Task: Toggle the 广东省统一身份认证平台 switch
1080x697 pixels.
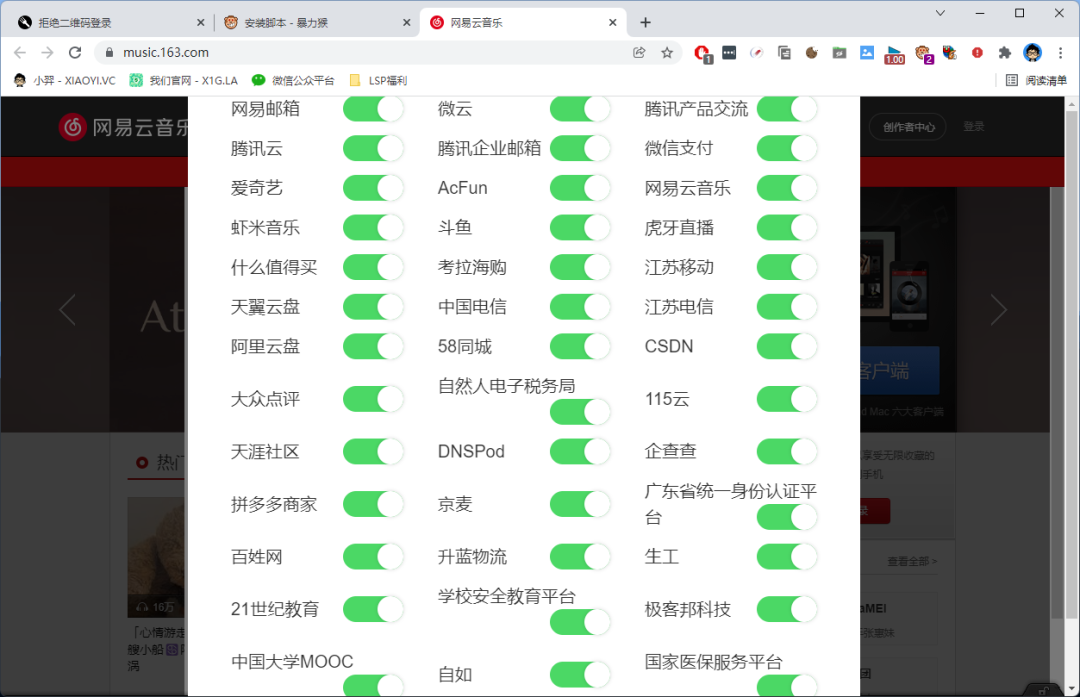Action: [x=787, y=517]
